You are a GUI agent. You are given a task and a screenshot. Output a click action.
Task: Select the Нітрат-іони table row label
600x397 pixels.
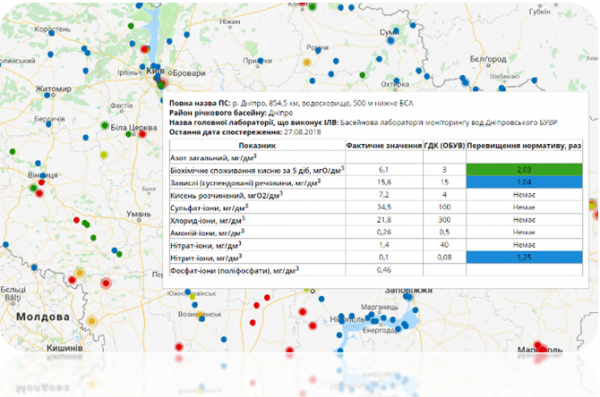click(x=206, y=245)
